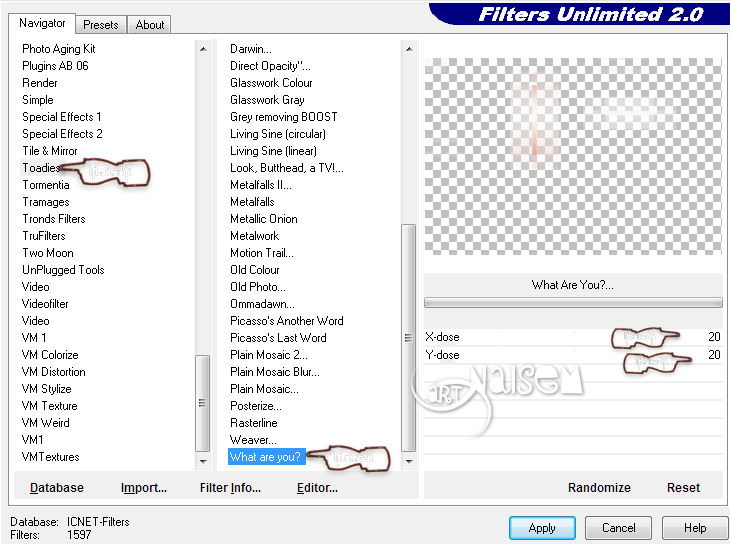
Task: Select the Direct Opacity filter
Action: pos(270,66)
